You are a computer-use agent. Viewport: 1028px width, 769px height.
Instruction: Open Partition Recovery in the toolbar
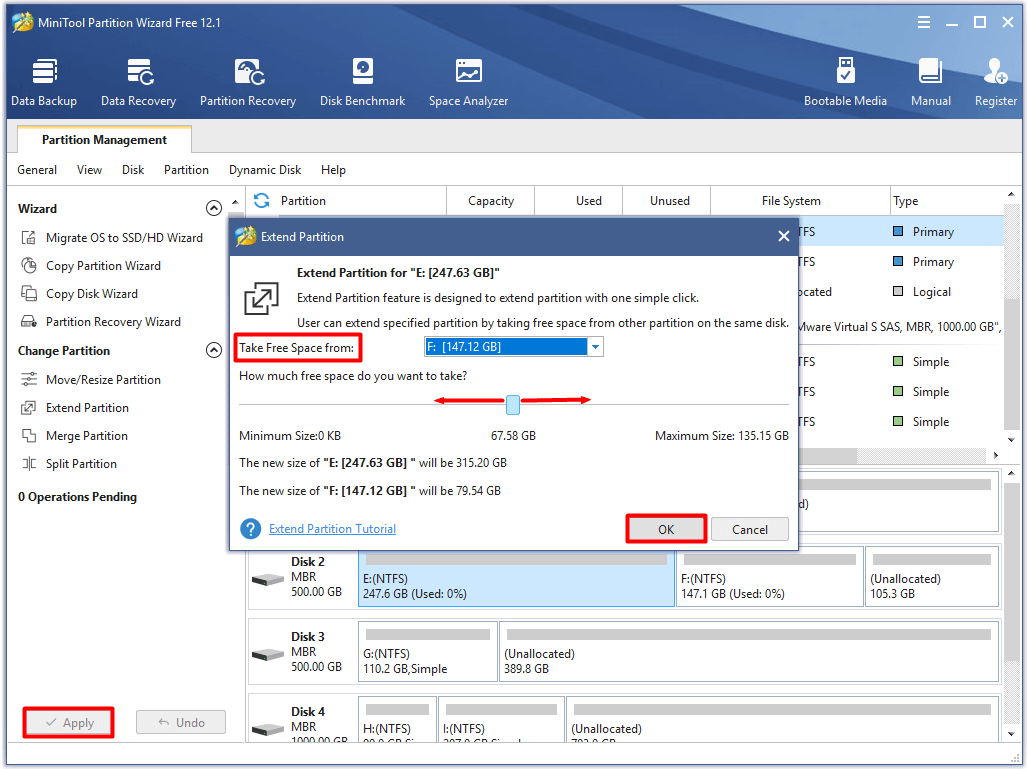click(248, 83)
